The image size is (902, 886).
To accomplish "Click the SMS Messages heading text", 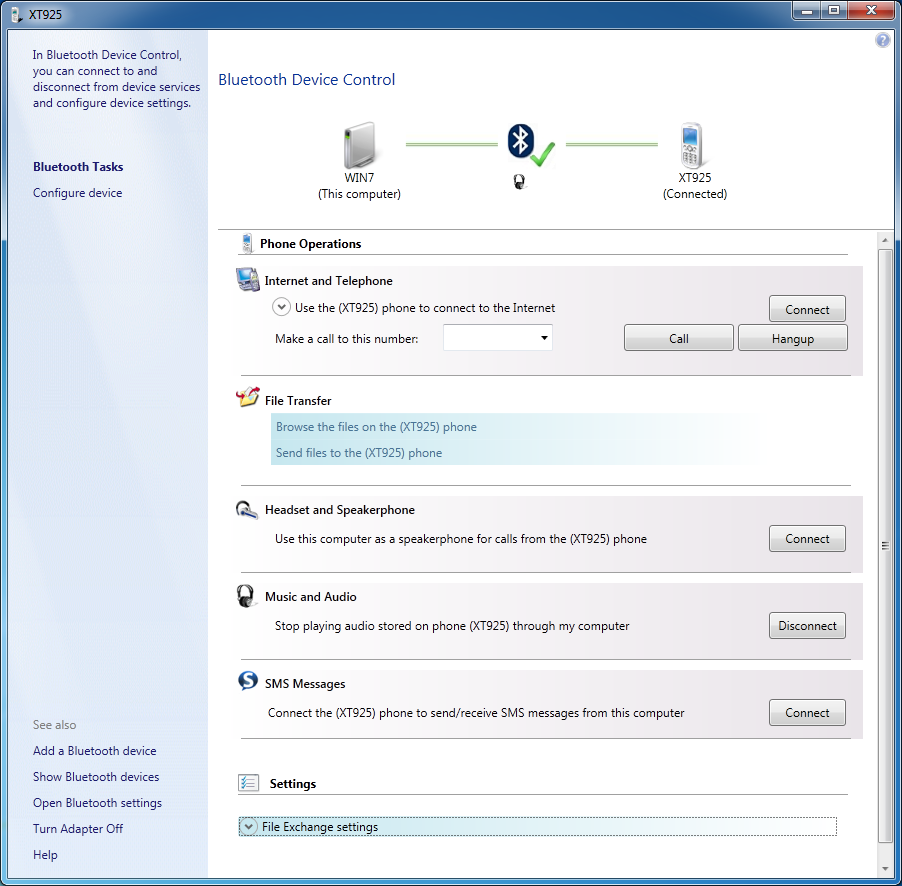I will pyautogui.click(x=305, y=683).
